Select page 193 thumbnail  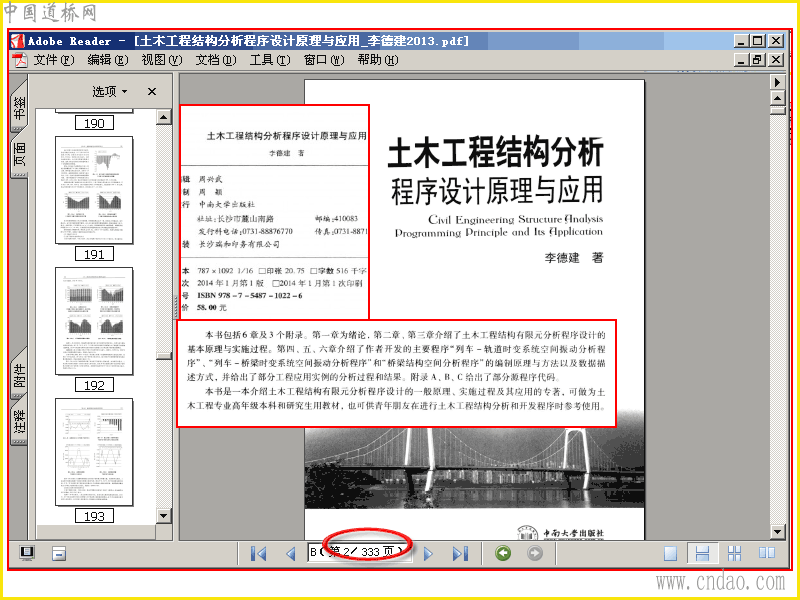tap(94, 452)
